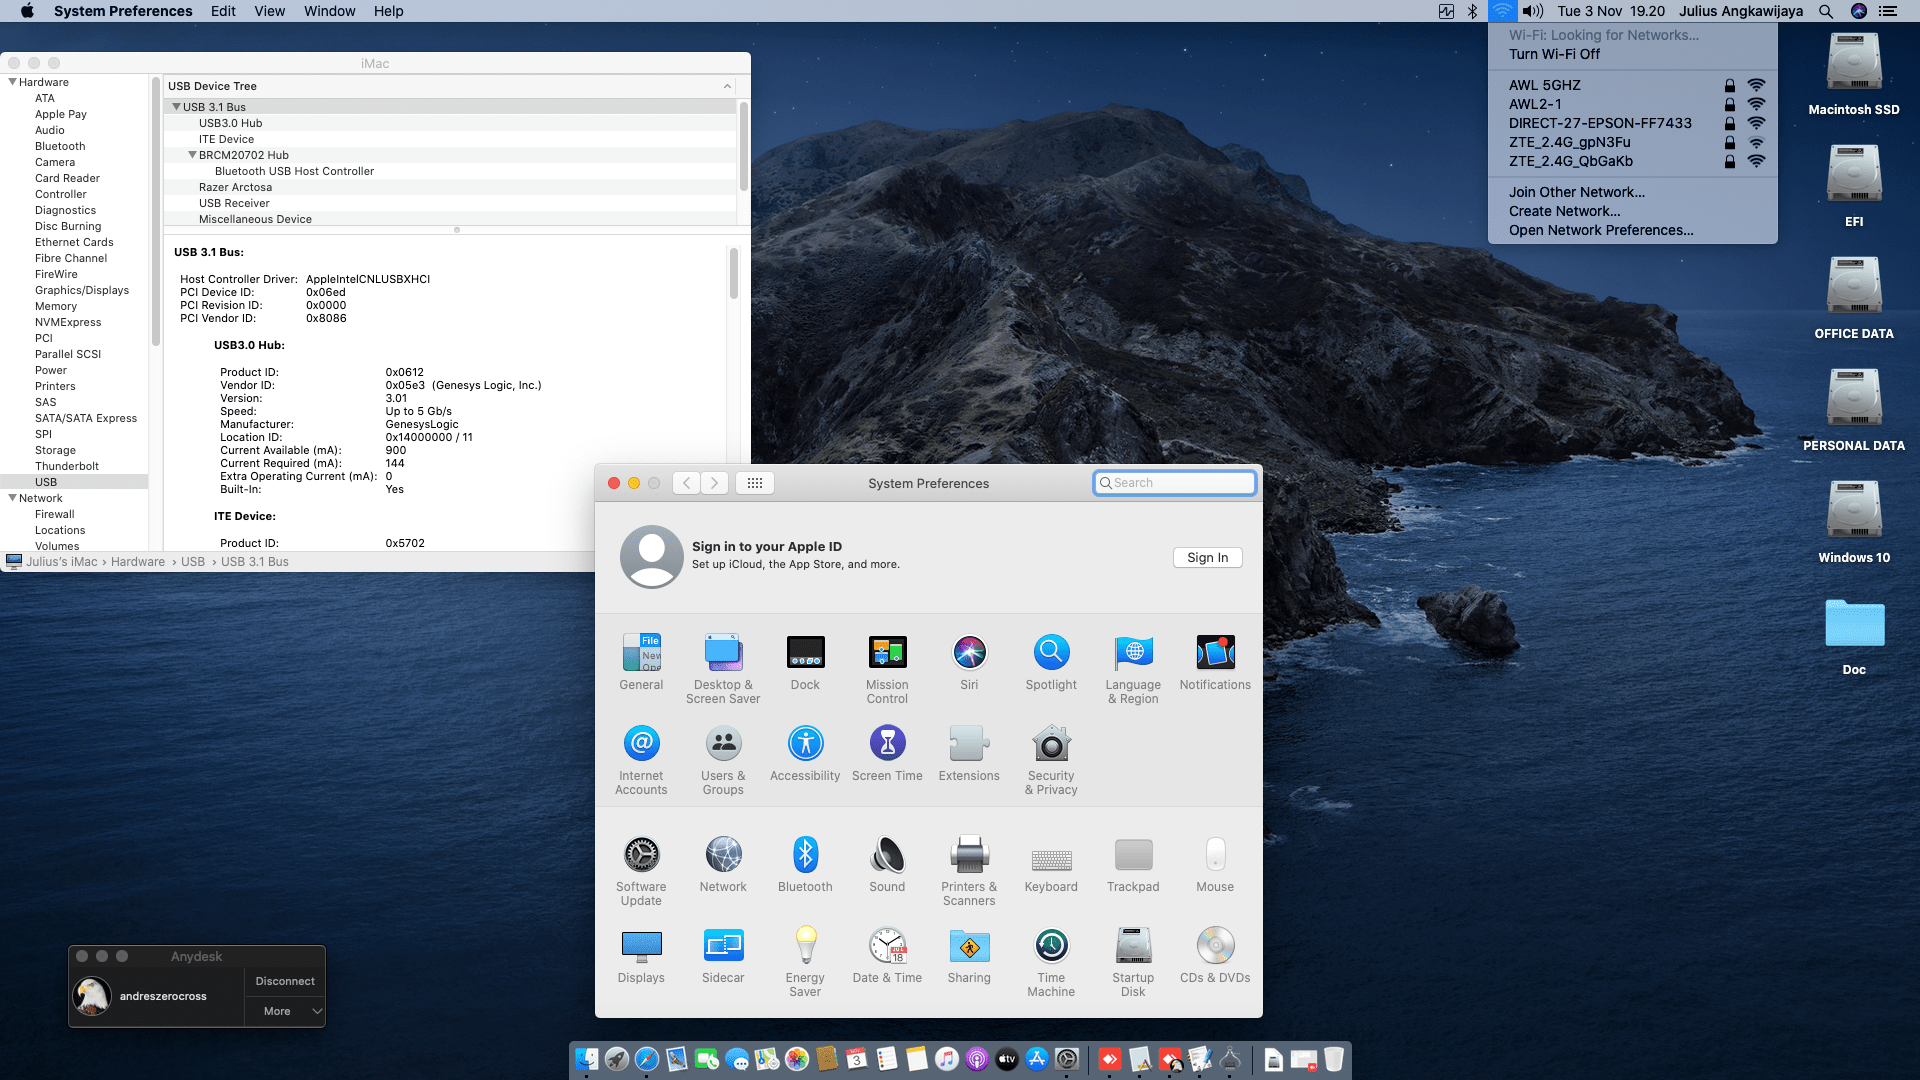
Task: Select Bluetooth in System Information sidebar
Action: click(60, 146)
